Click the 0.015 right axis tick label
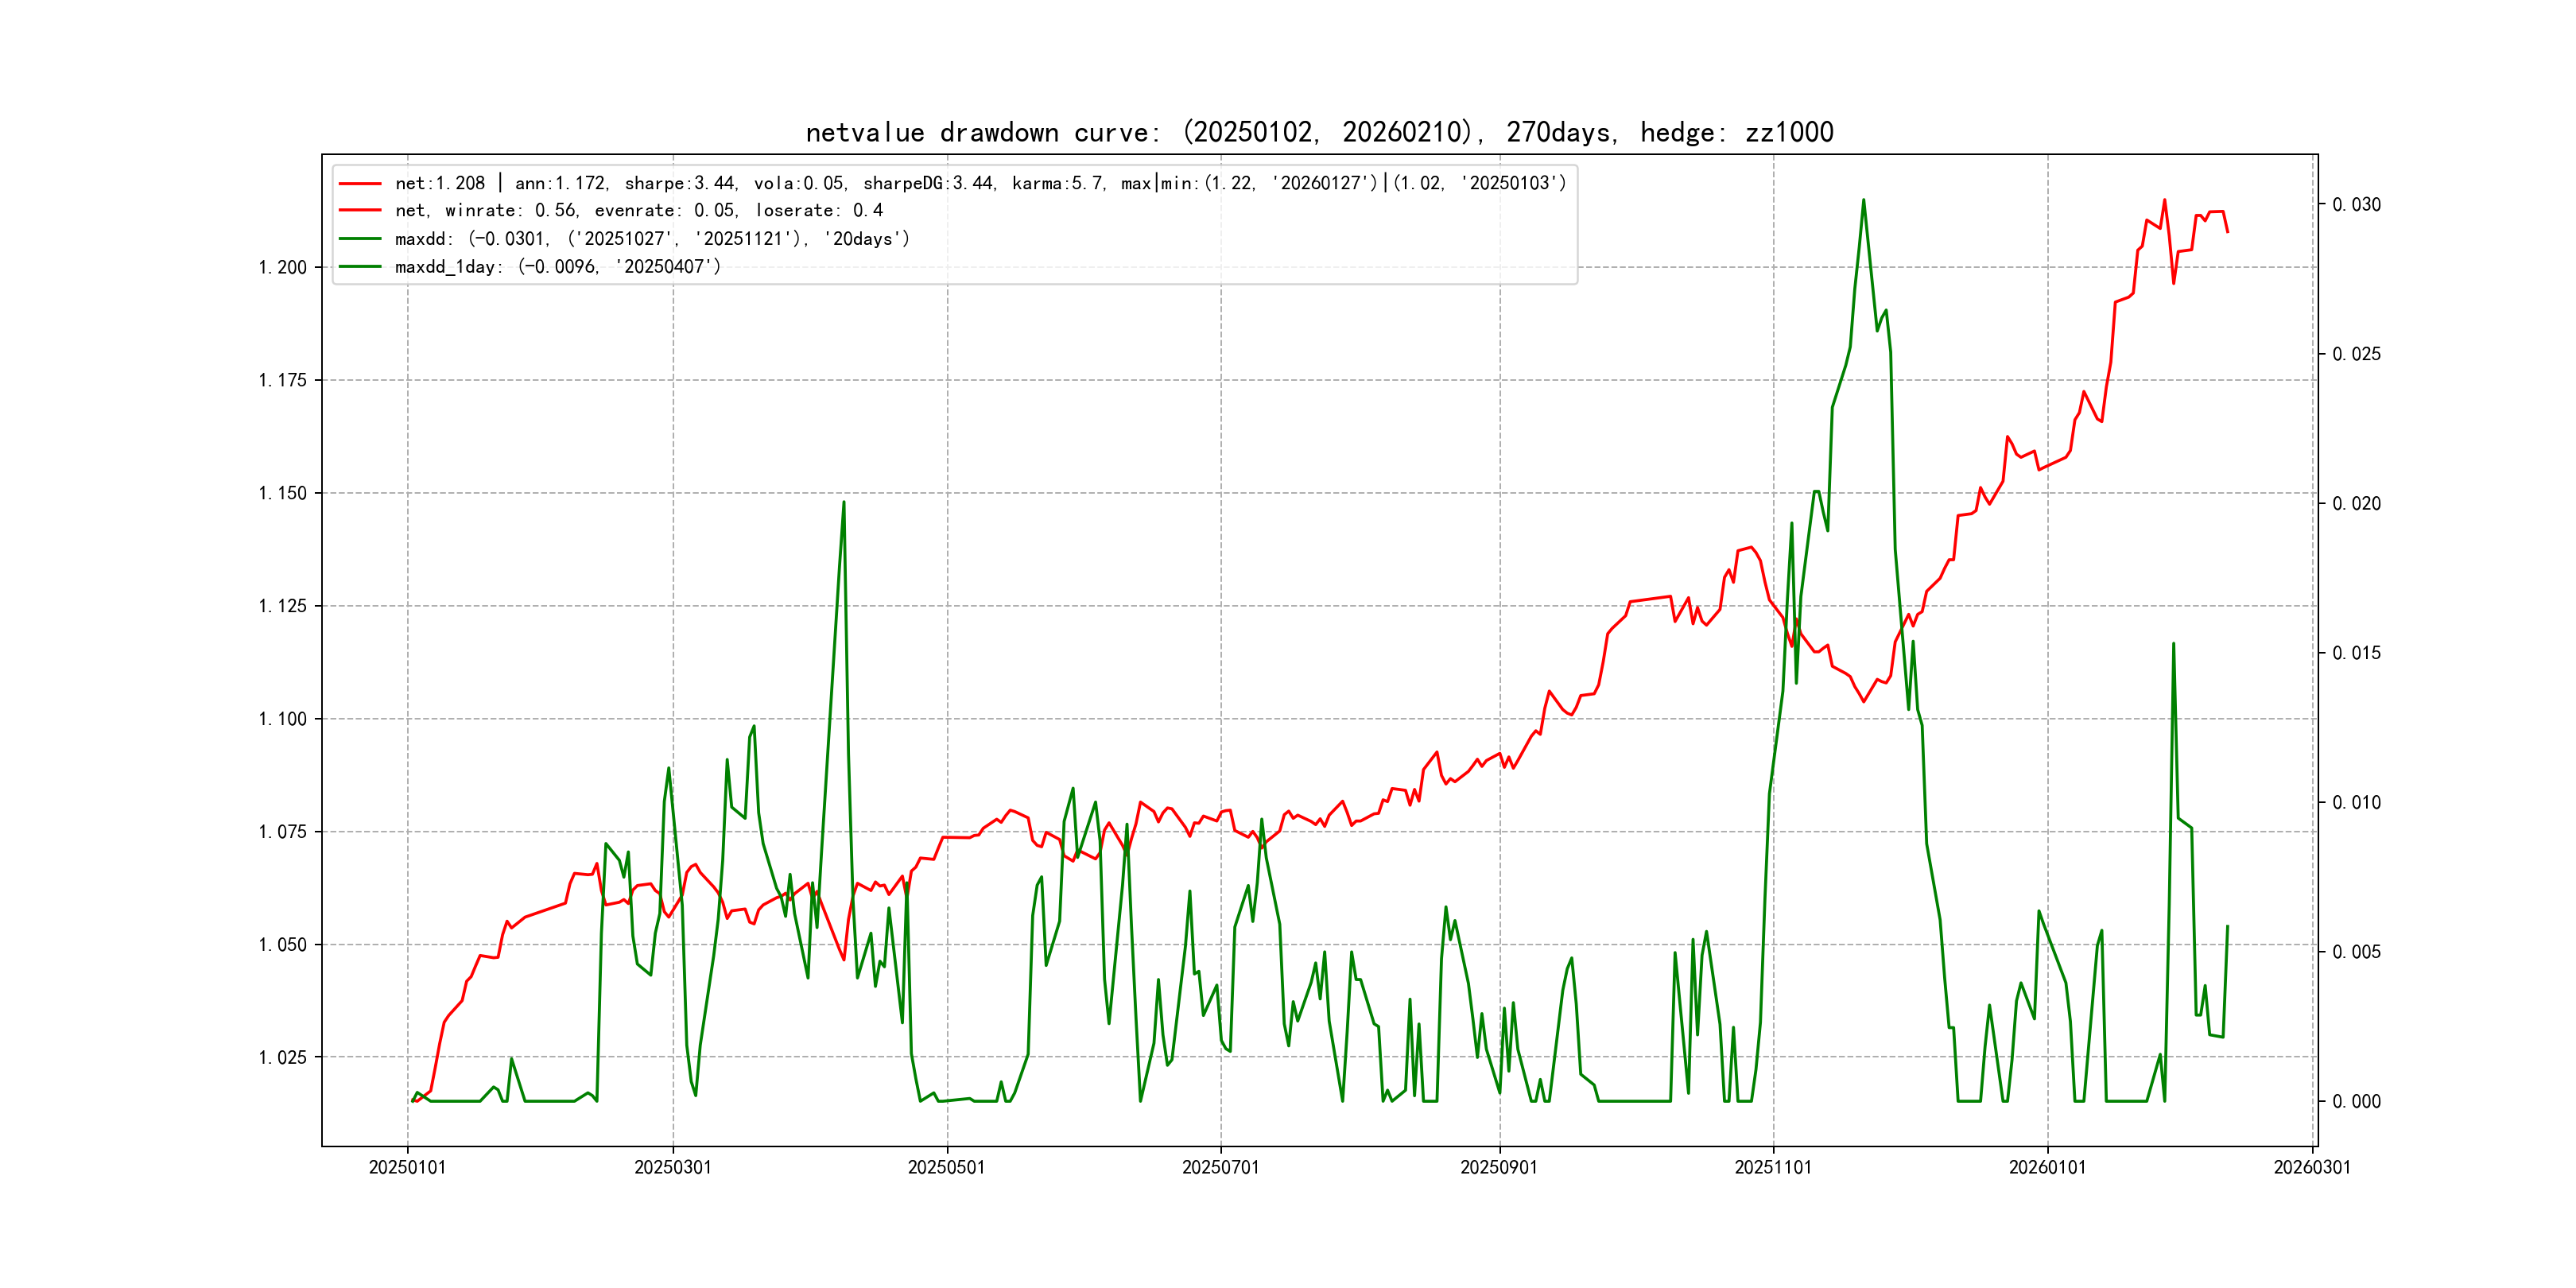The width and height of the screenshot is (2576, 1288). (x=2357, y=653)
